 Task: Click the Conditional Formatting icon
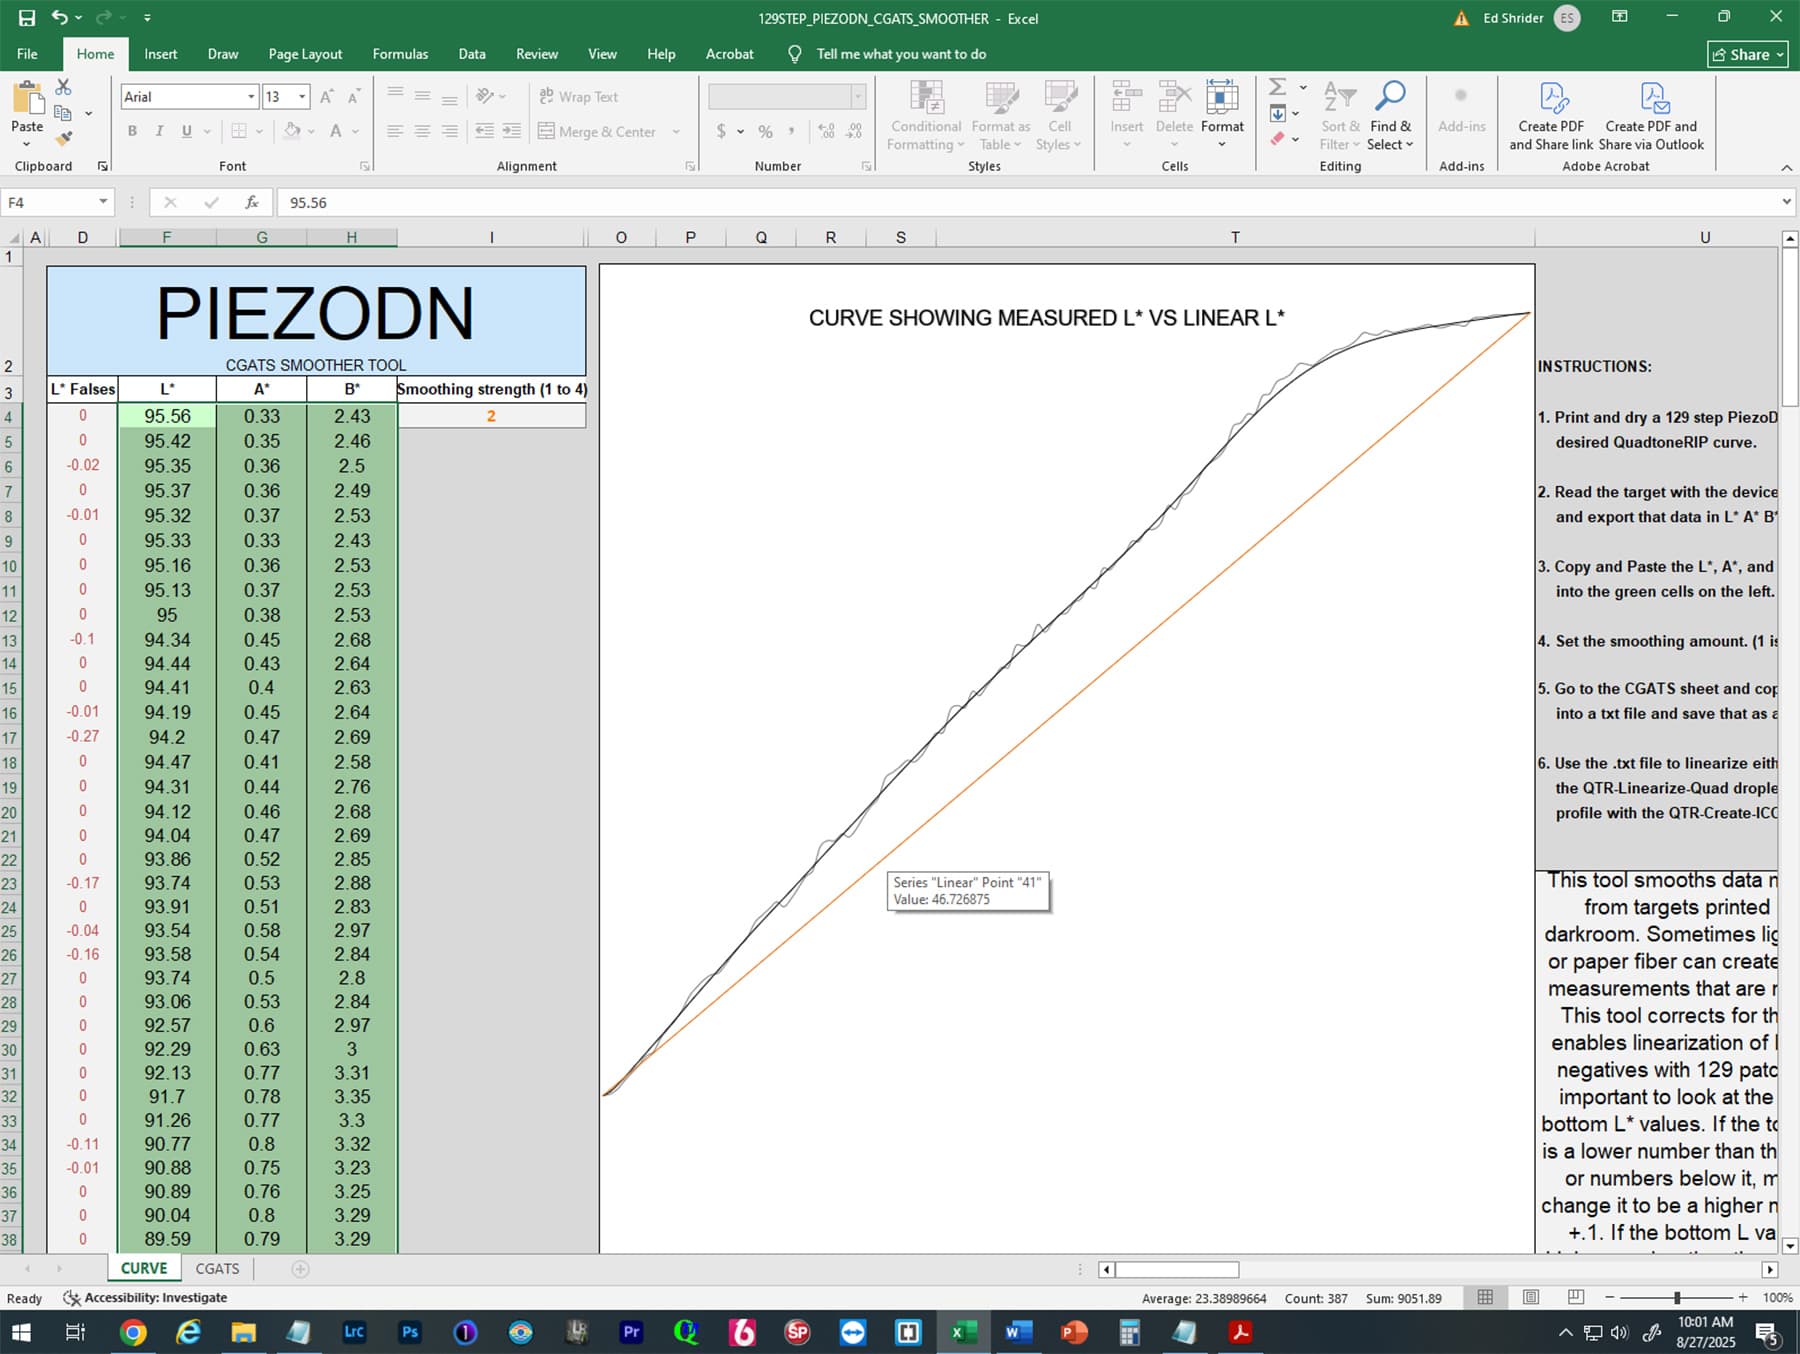tap(926, 98)
